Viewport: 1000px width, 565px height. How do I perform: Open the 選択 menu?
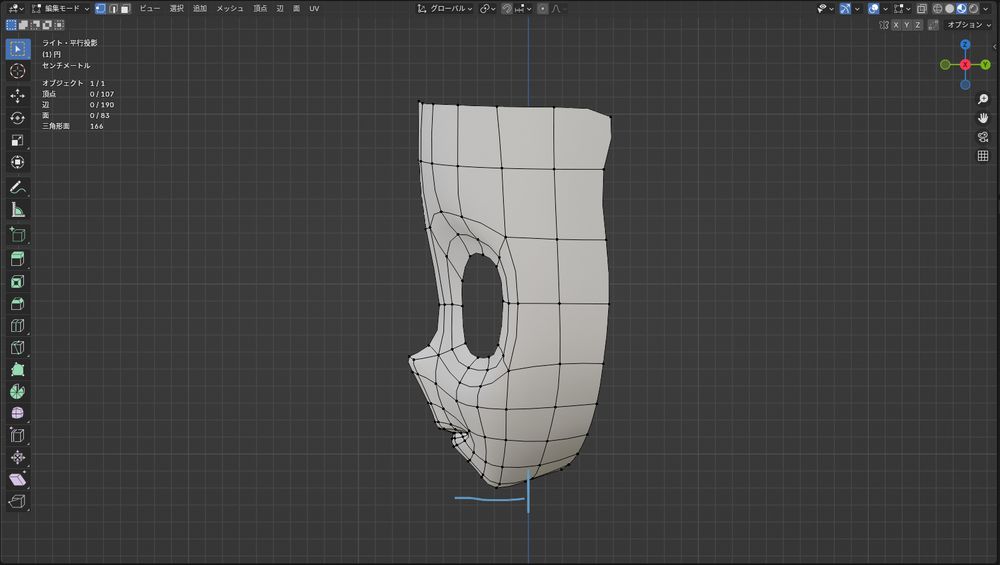176,8
